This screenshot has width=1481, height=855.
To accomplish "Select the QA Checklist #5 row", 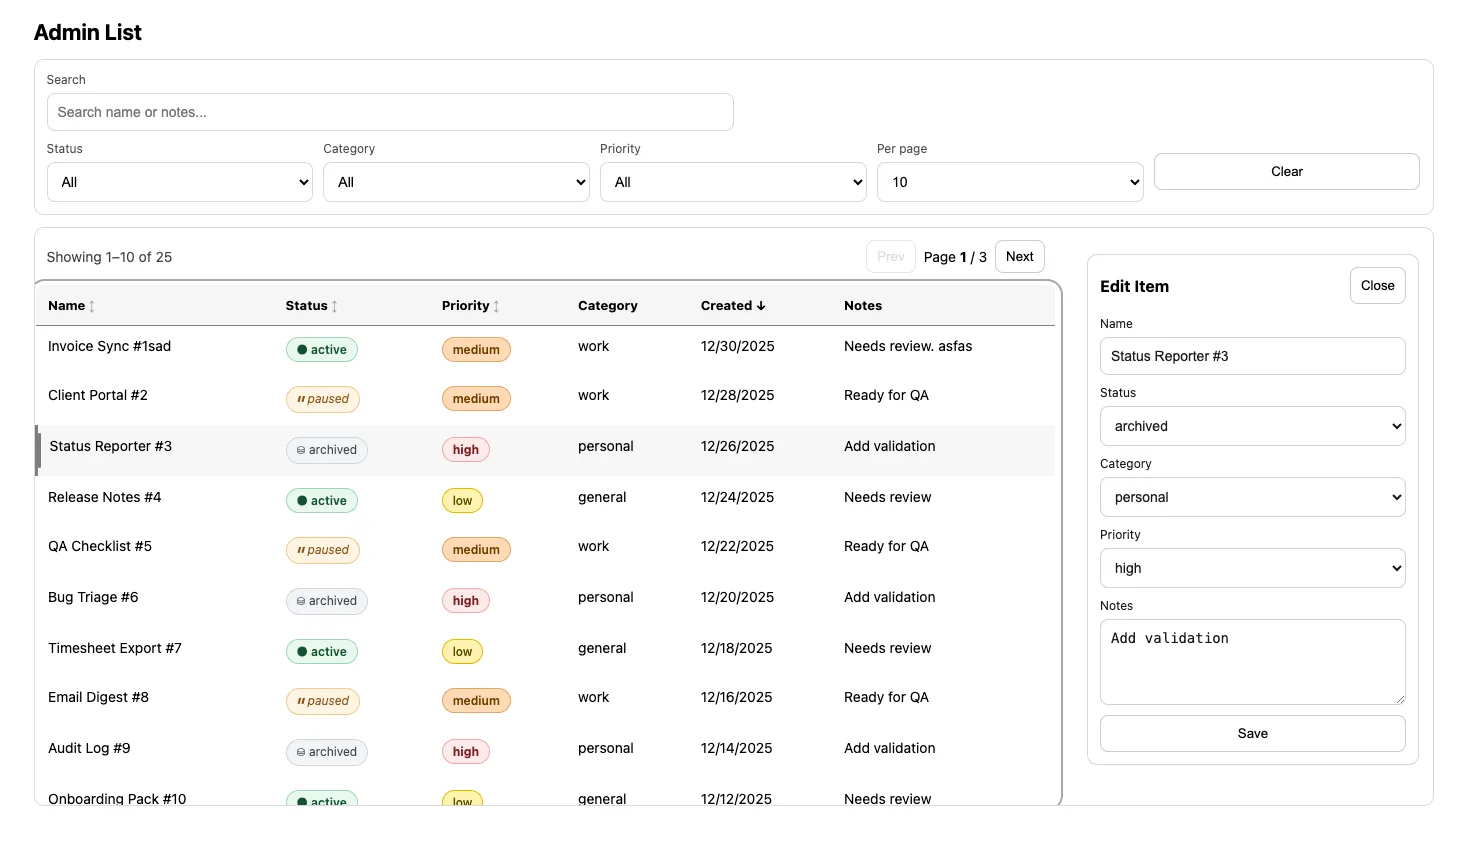I will coord(545,550).
